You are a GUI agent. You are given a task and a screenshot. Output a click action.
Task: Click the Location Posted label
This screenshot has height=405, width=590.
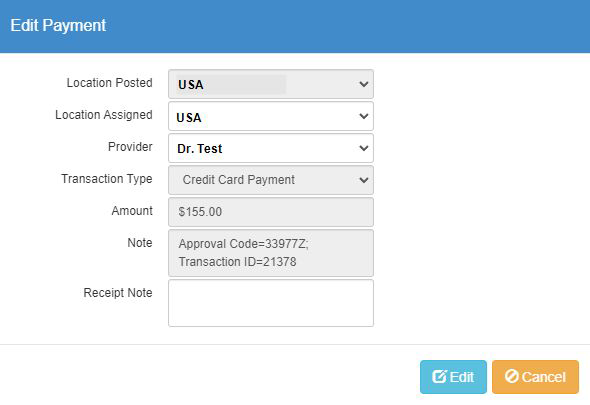click(109, 83)
